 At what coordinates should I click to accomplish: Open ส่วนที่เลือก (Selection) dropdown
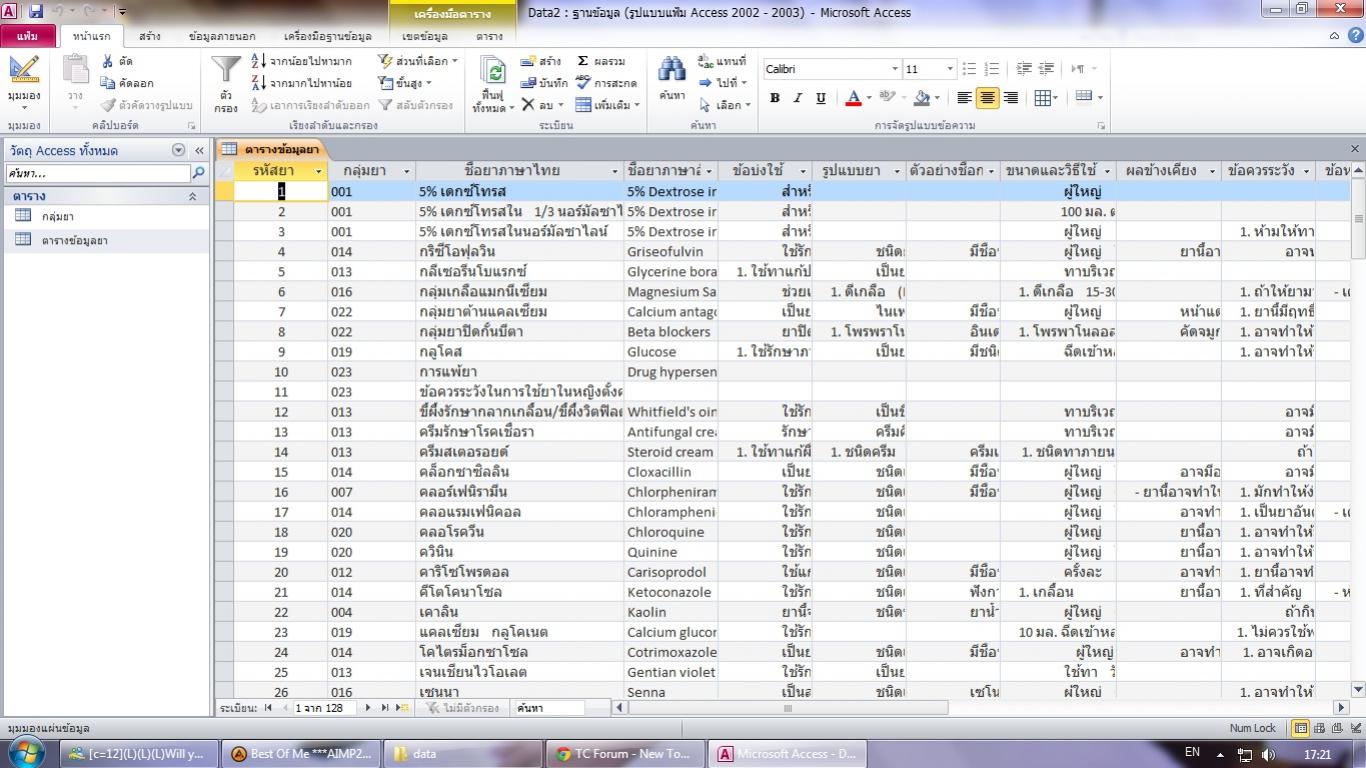point(419,62)
